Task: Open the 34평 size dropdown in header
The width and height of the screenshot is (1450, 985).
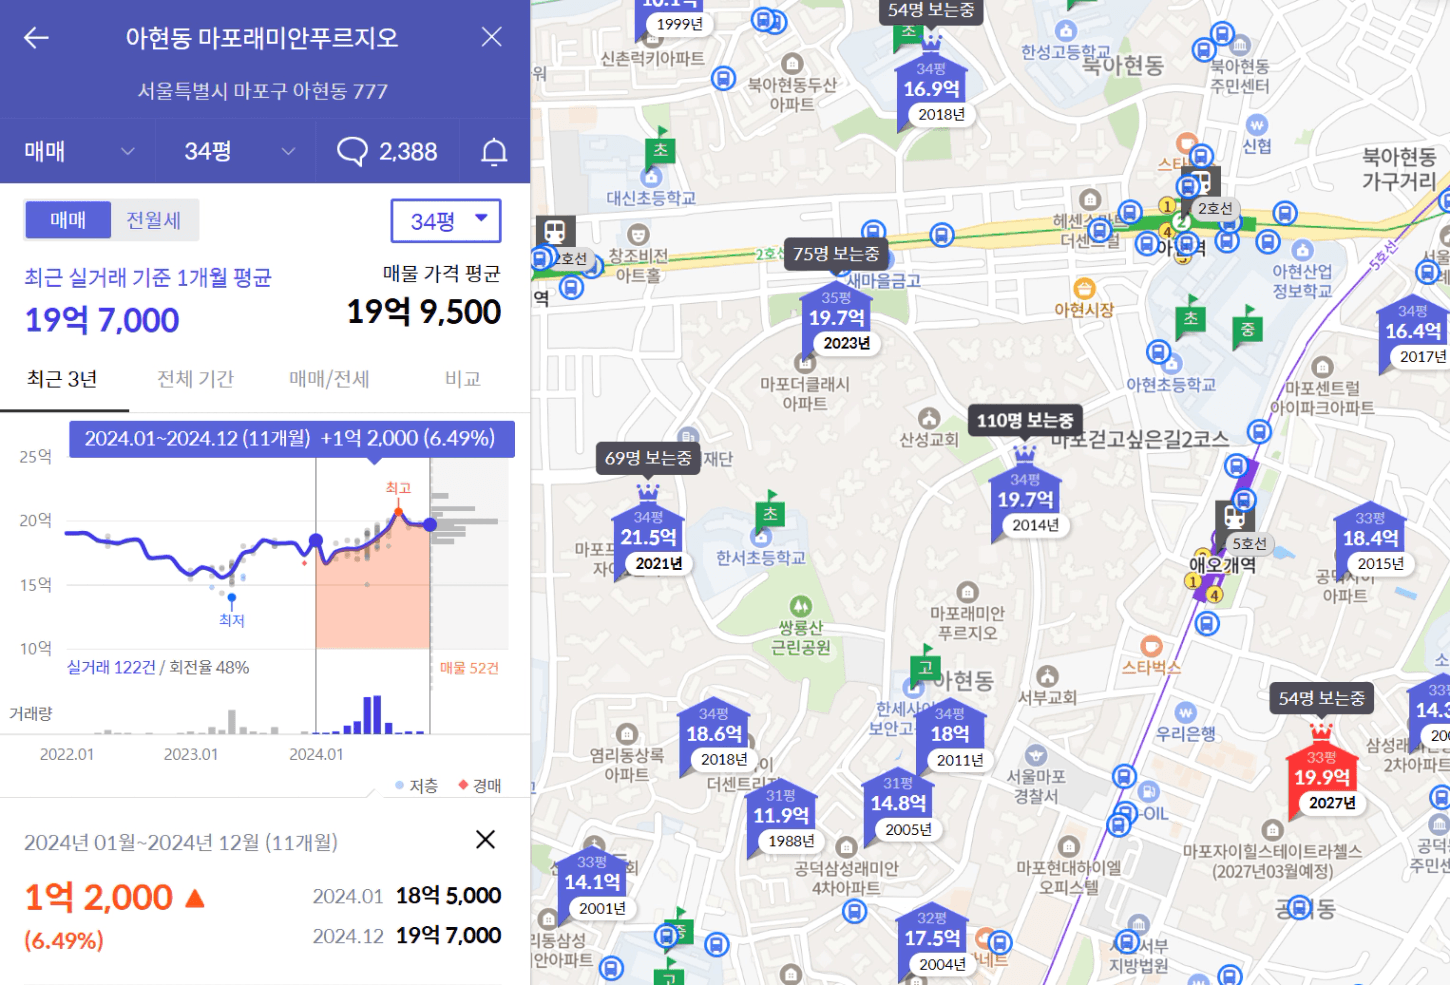Action: [237, 151]
